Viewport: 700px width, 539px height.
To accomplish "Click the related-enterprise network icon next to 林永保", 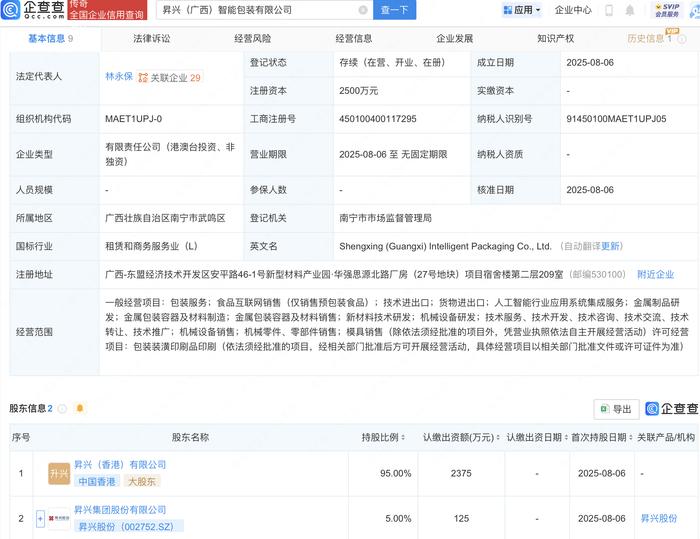I will click(143, 78).
